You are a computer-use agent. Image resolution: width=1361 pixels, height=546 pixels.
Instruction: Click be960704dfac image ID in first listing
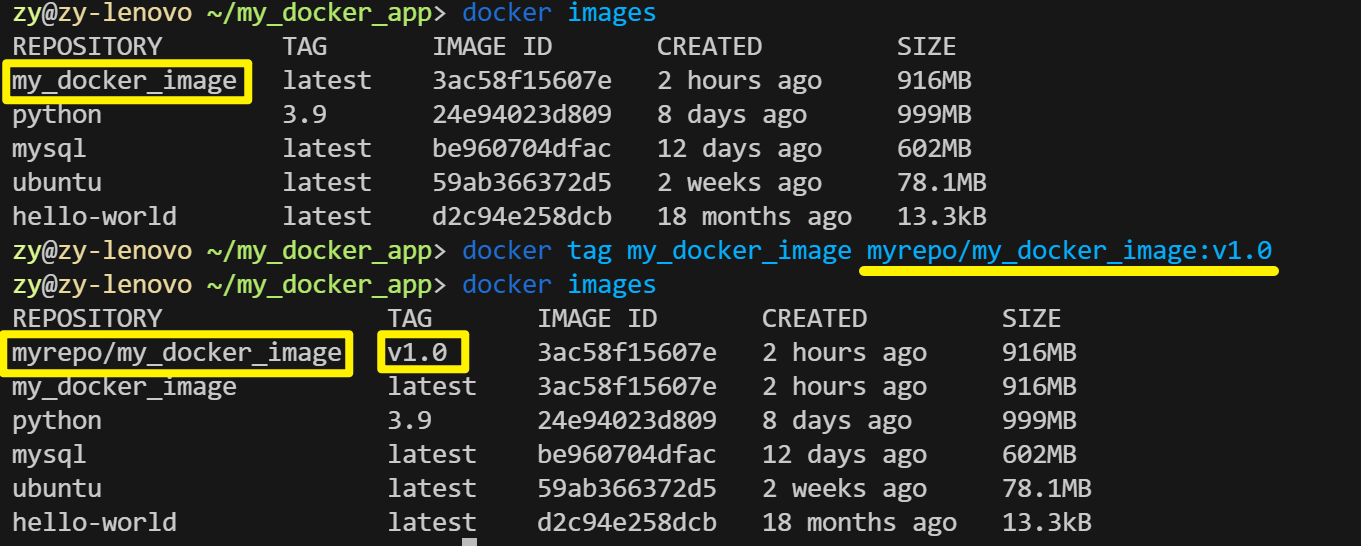coord(522,149)
